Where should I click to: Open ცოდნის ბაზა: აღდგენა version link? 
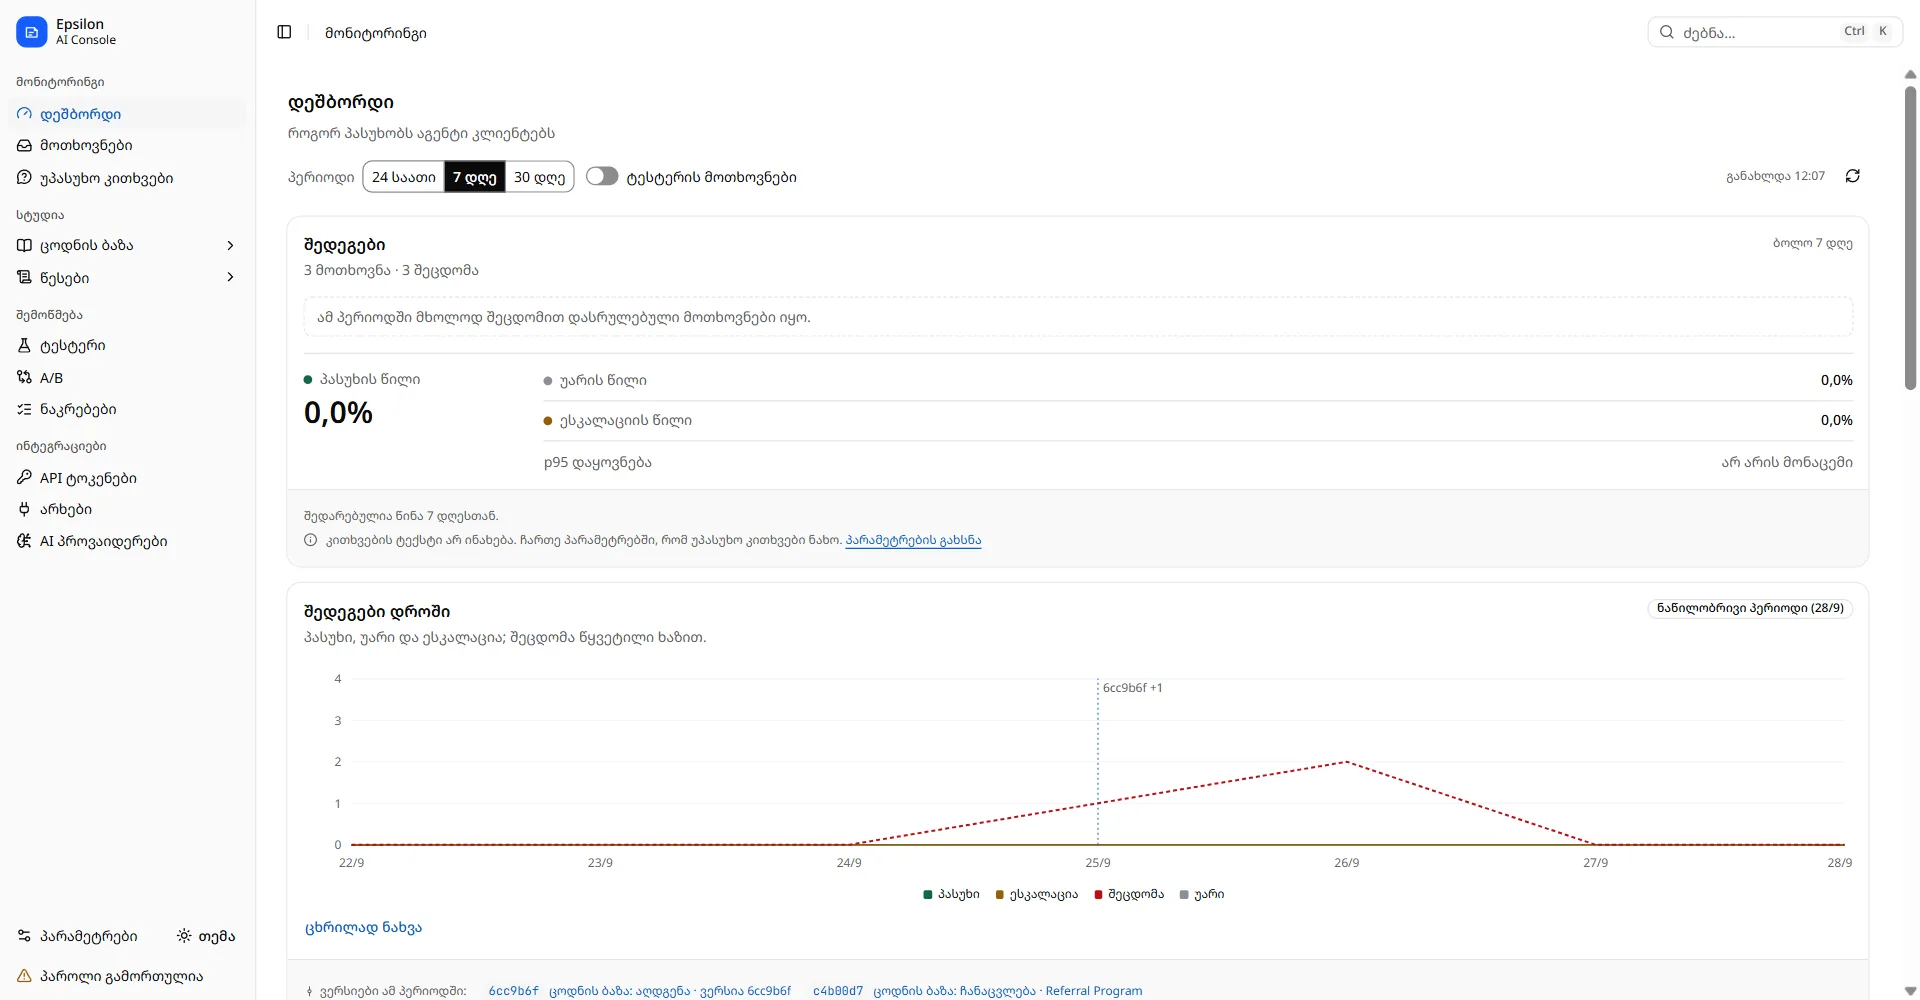(670, 991)
